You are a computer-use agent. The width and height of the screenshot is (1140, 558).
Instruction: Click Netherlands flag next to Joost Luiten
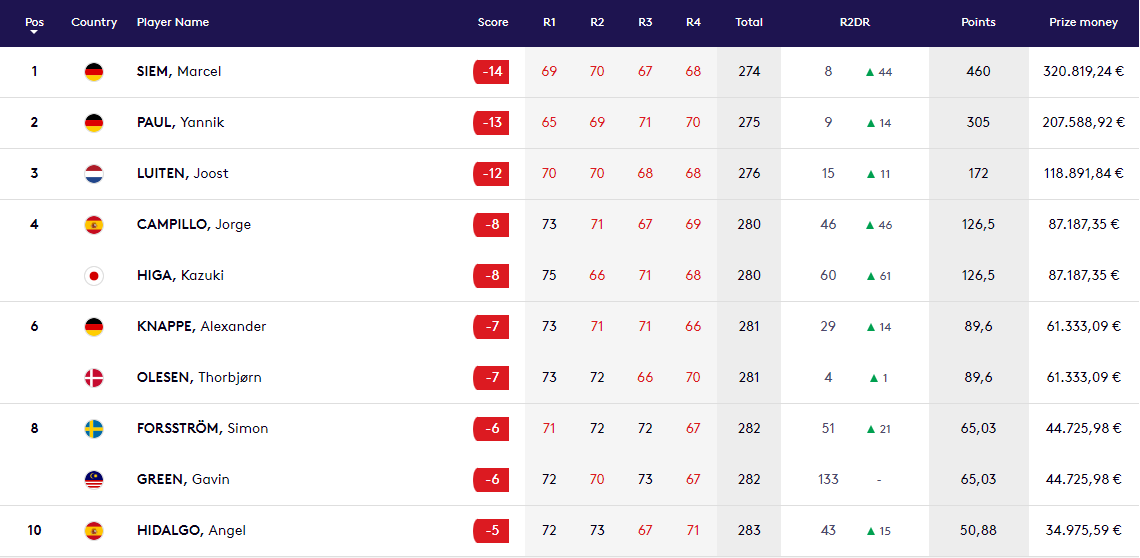[94, 174]
